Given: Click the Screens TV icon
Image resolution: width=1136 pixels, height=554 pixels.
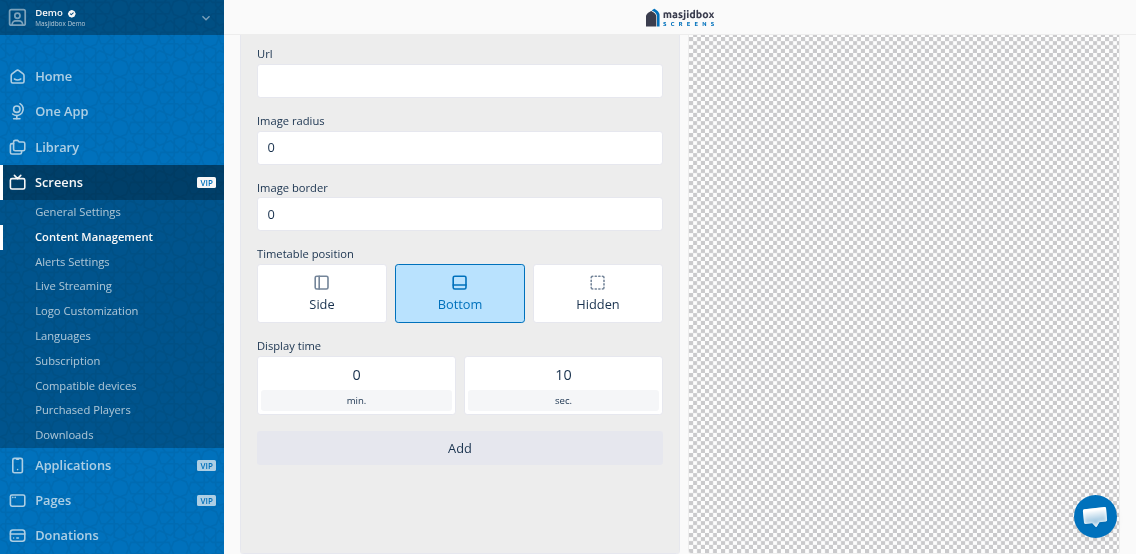Looking at the screenshot, I should [x=17, y=182].
